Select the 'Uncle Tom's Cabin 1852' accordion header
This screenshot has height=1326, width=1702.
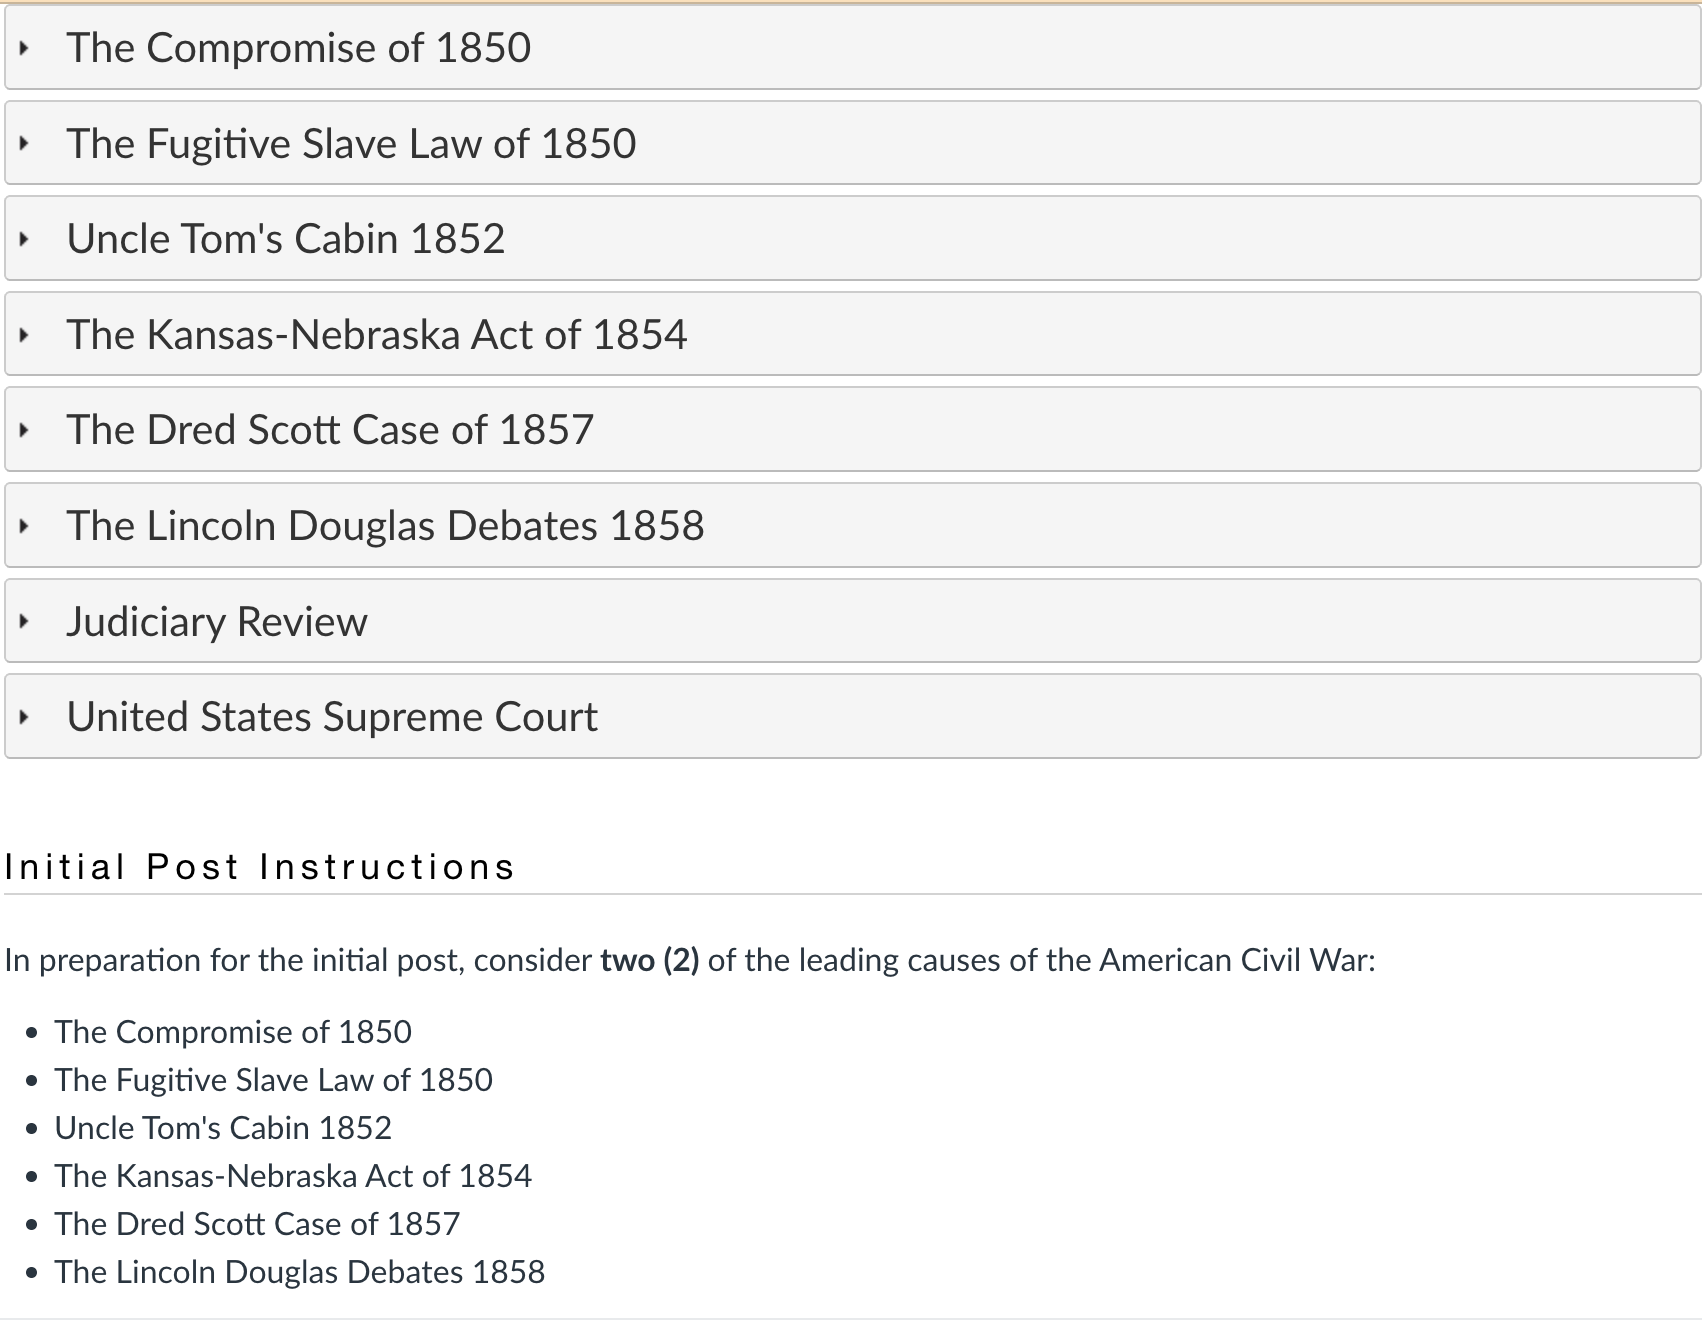click(285, 239)
